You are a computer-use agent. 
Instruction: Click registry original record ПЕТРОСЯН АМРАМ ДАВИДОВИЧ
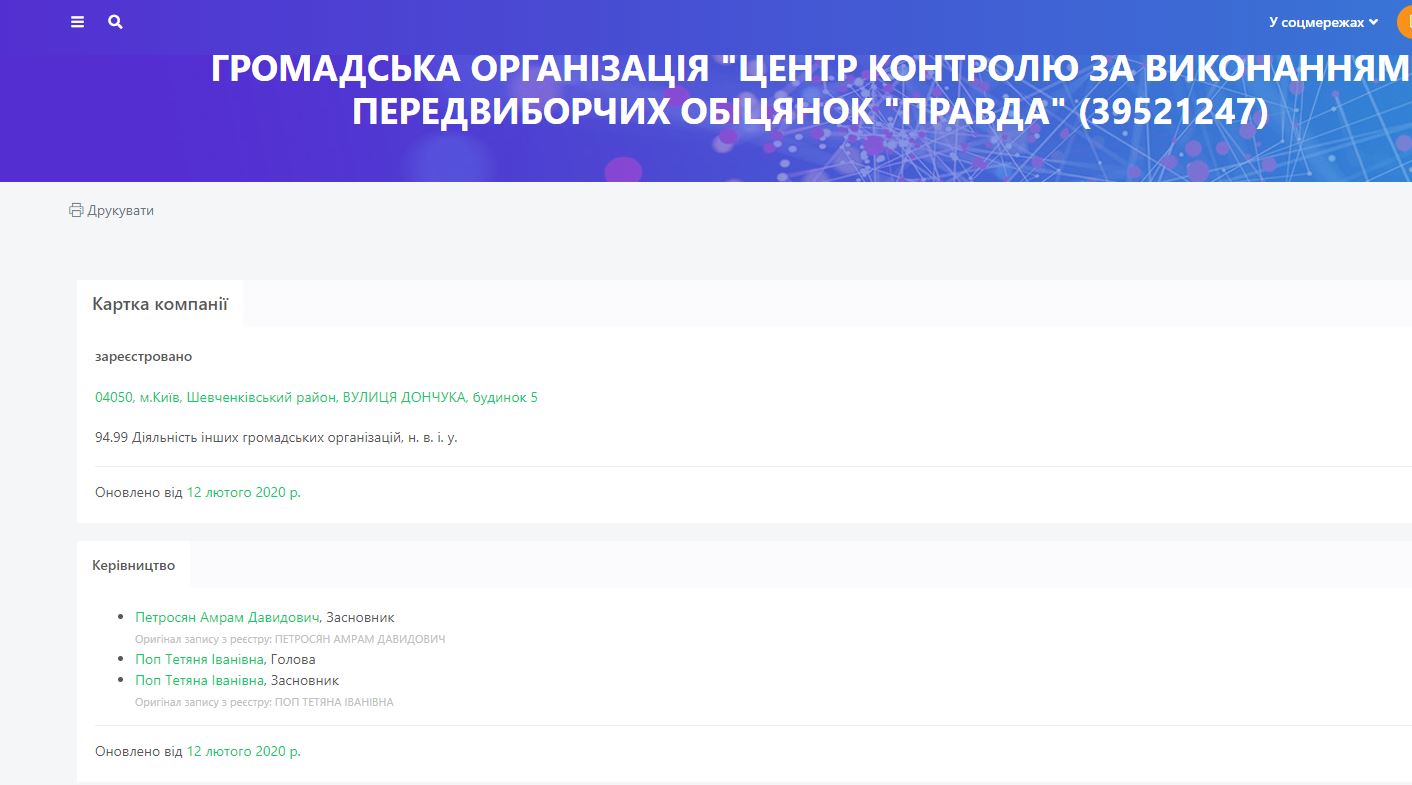point(290,639)
